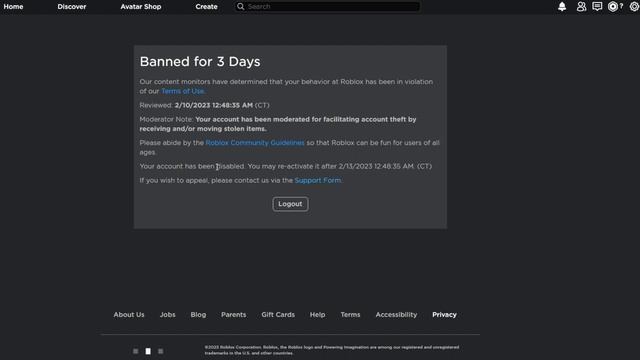
Task: Open Jobs footer link
Action: point(168,315)
